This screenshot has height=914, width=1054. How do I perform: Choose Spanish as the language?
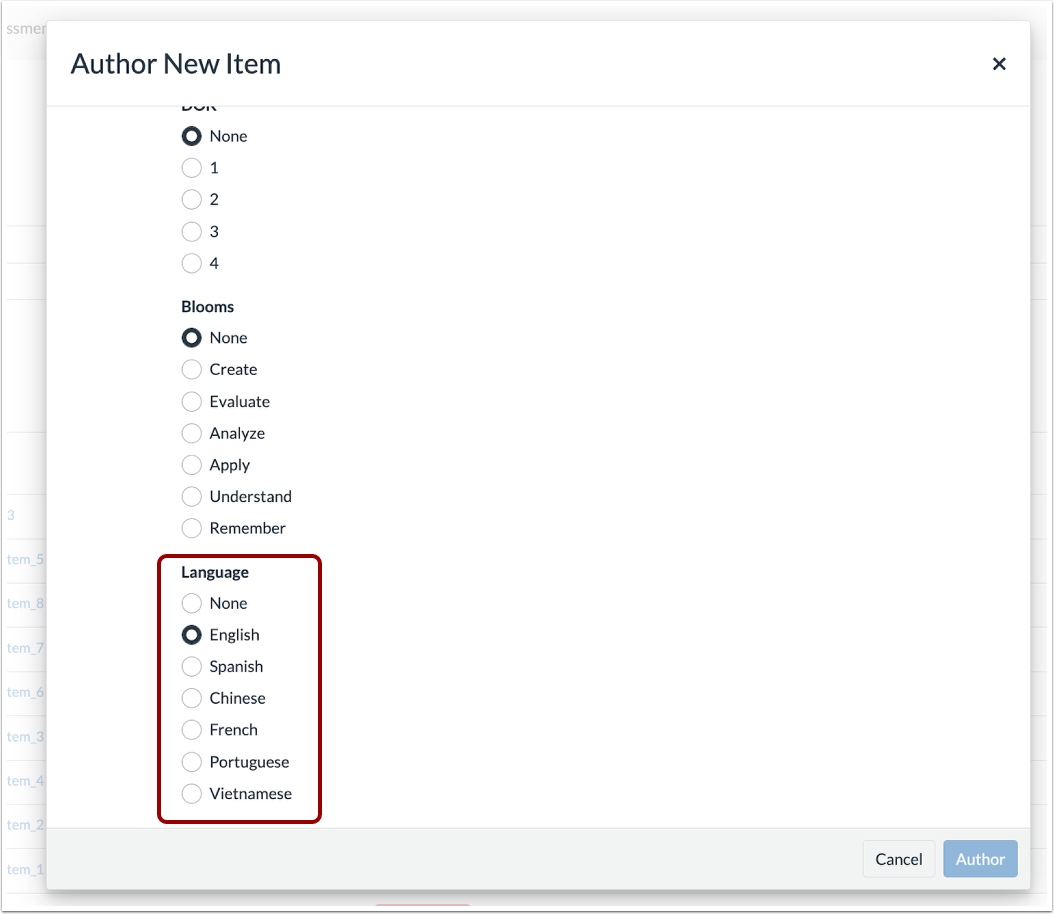click(x=191, y=666)
